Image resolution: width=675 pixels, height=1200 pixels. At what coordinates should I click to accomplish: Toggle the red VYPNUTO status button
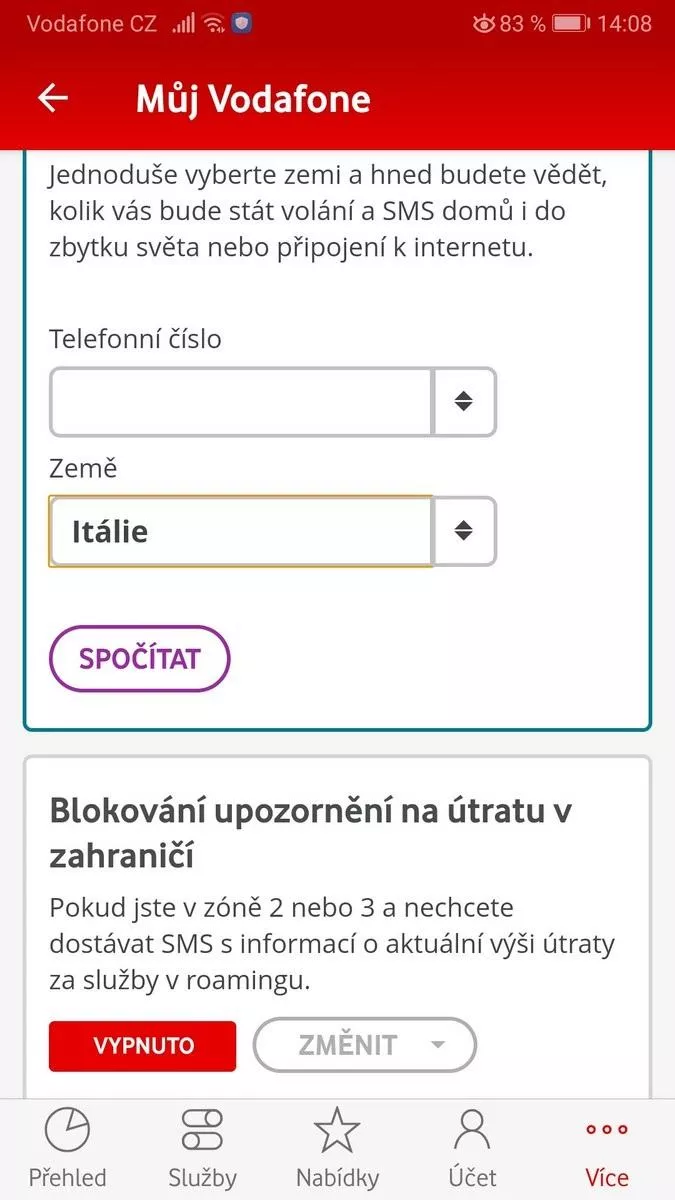point(143,1046)
